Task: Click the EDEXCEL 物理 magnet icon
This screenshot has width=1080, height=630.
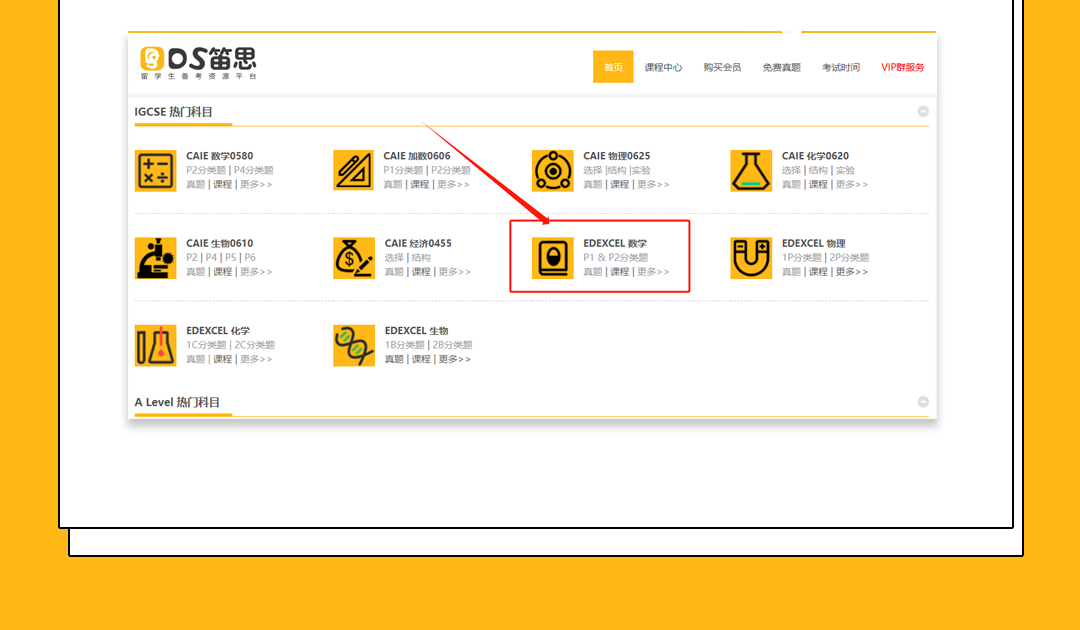Action: click(751, 258)
